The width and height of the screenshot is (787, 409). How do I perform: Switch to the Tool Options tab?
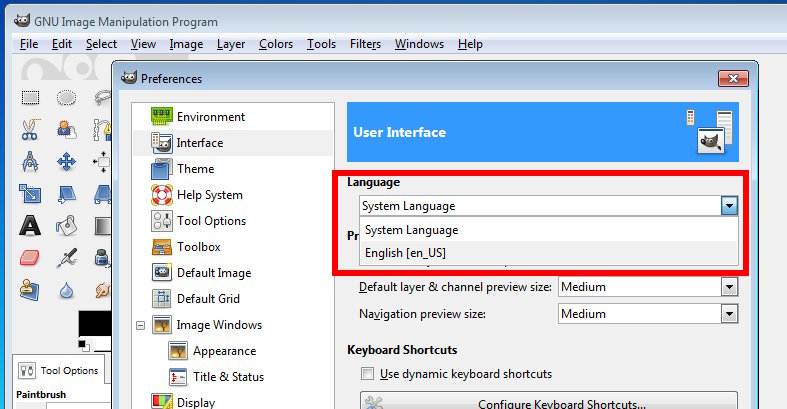(59, 370)
